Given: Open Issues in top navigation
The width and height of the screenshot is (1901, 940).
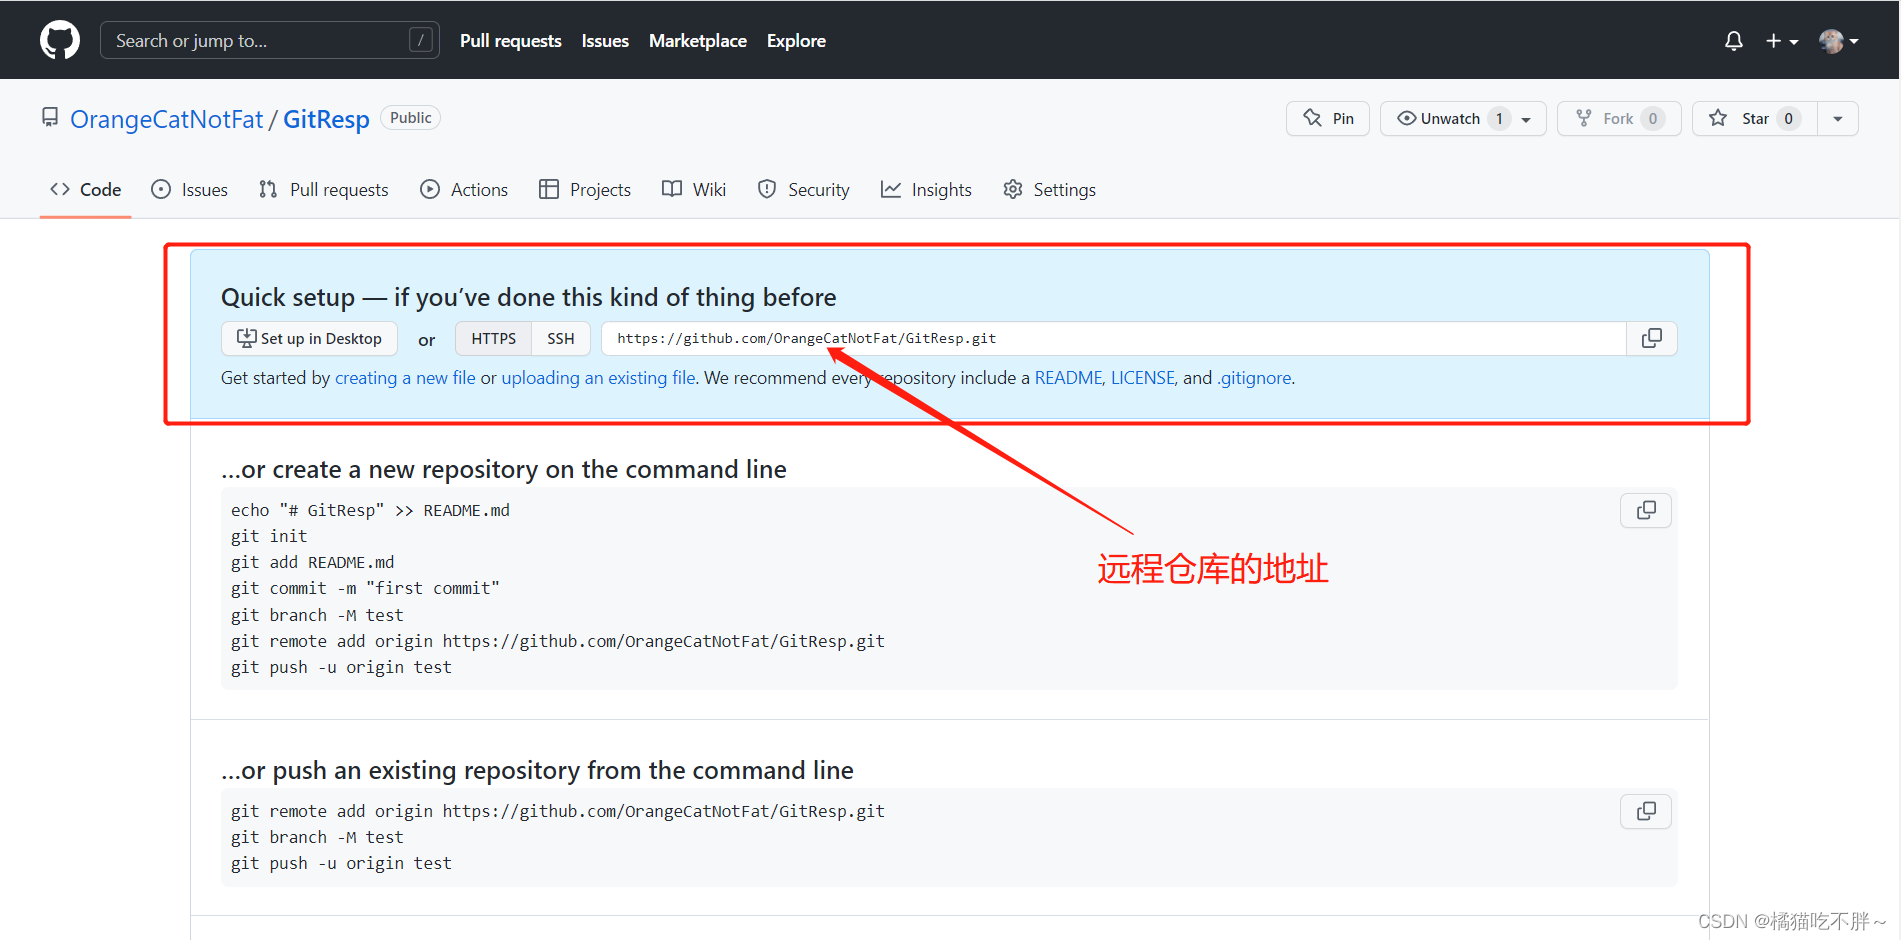Looking at the screenshot, I should (605, 41).
